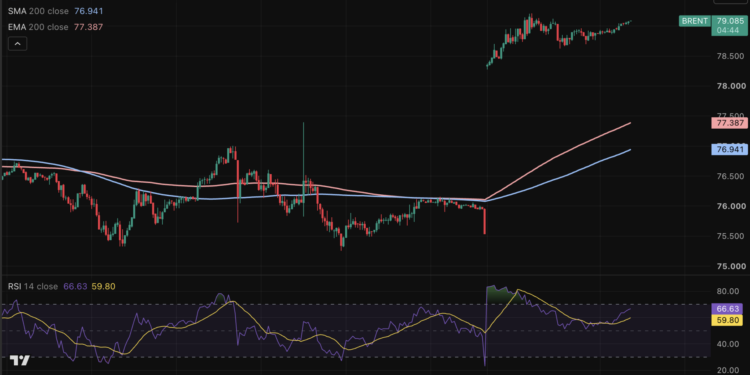Click the blue 76.941 SMA price label
This screenshot has height=375, width=750.
[x=729, y=150]
